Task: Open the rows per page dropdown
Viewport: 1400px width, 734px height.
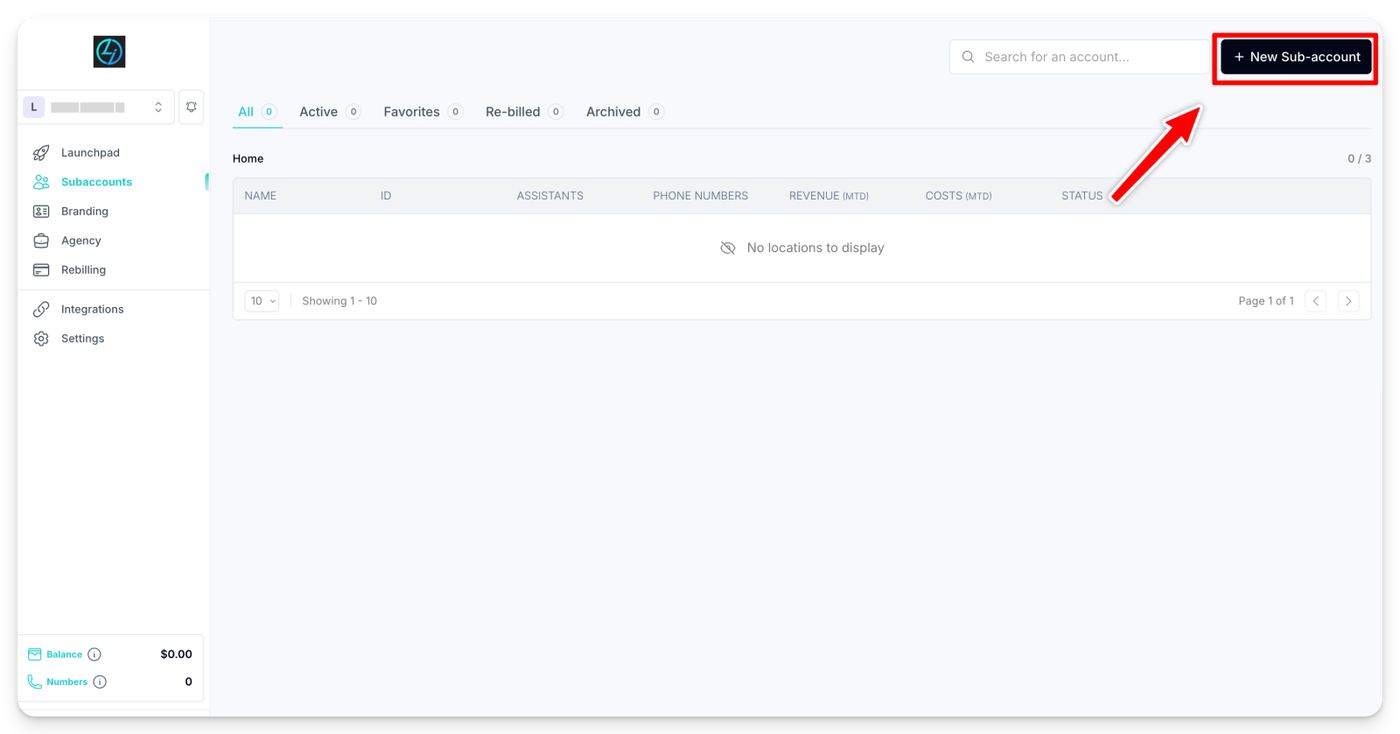Action: (x=262, y=301)
